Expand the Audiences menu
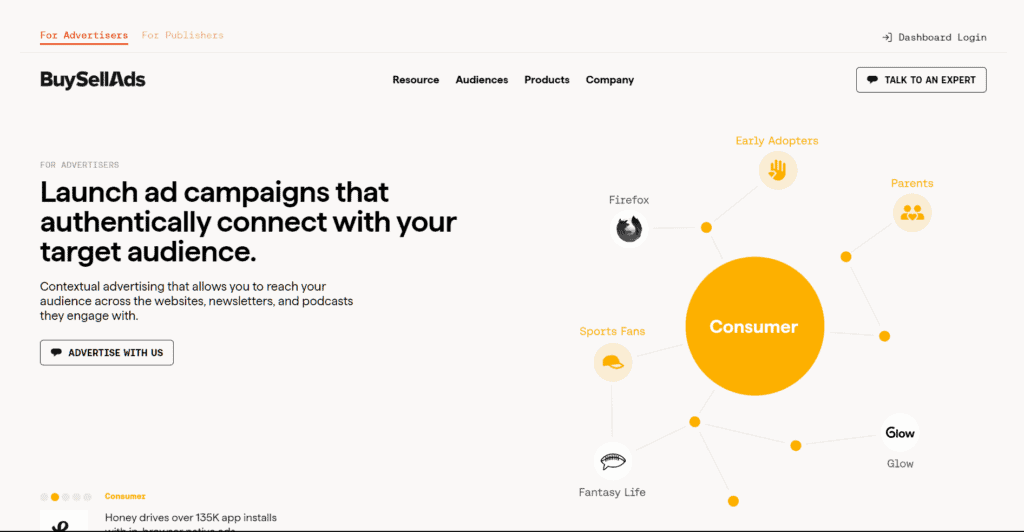This screenshot has height=532, width=1024. coord(481,80)
